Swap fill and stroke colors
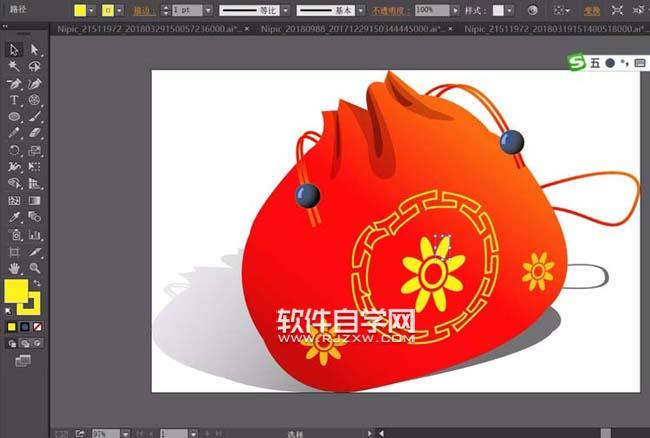This screenshot has height=438, width=650. coord(37,283)
